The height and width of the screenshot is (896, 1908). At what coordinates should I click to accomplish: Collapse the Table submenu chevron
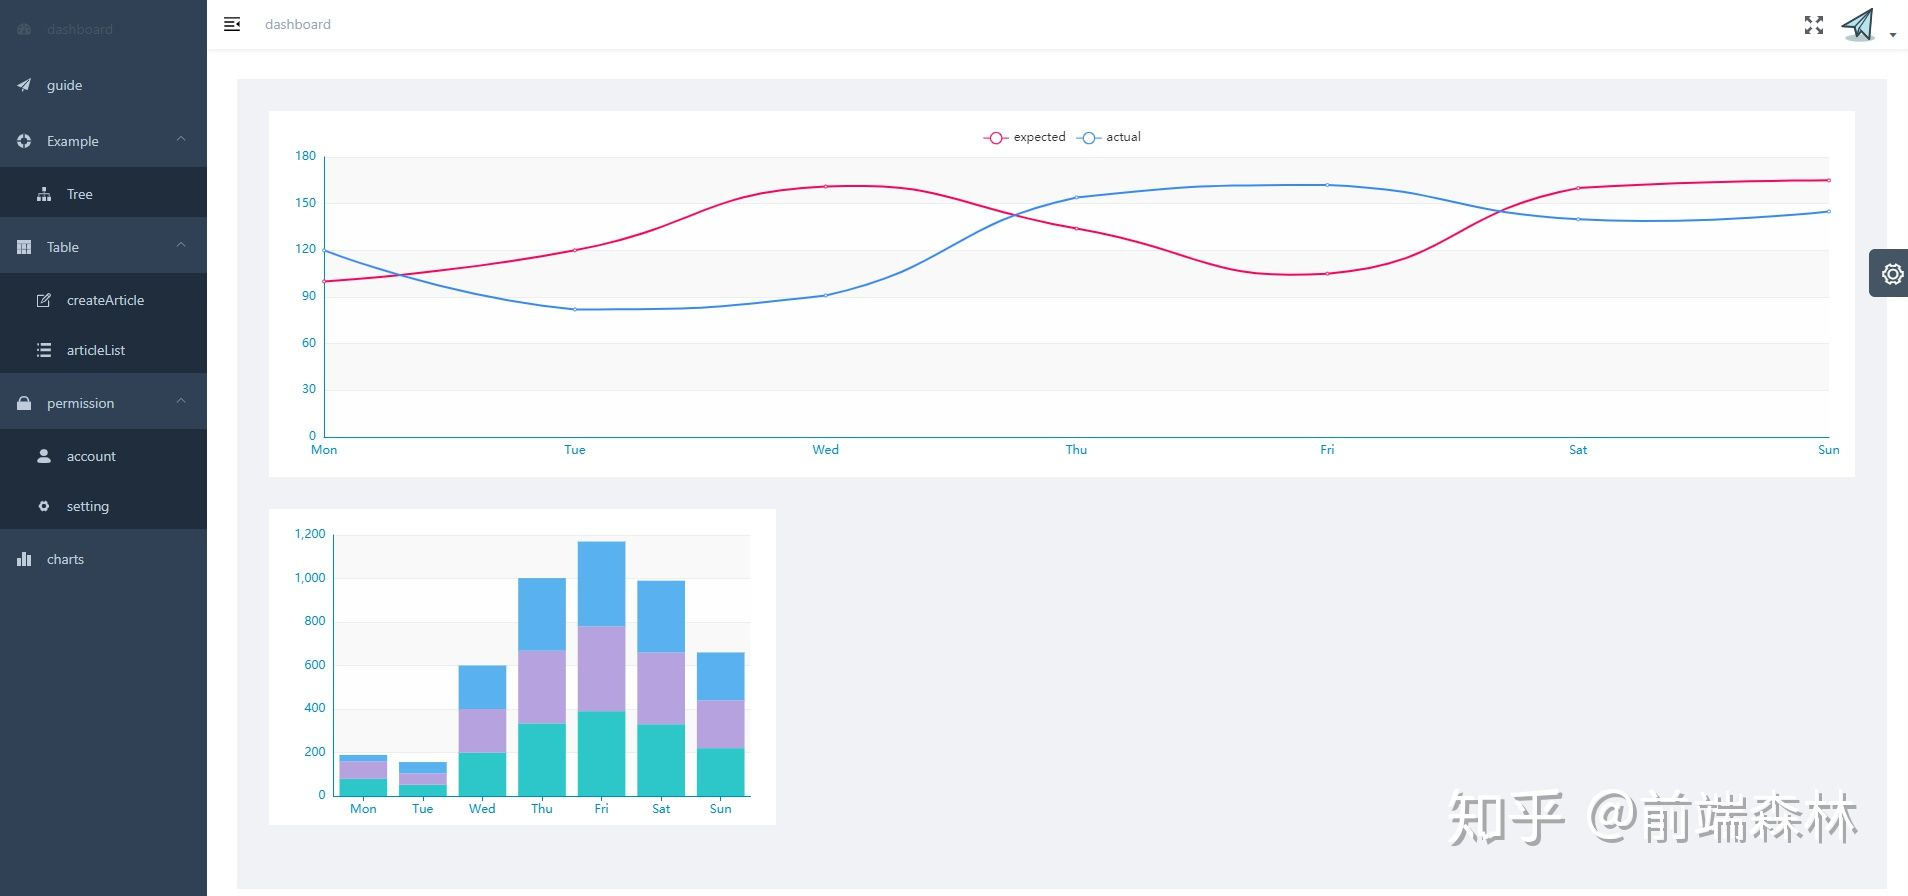click(x=181, y=245)
